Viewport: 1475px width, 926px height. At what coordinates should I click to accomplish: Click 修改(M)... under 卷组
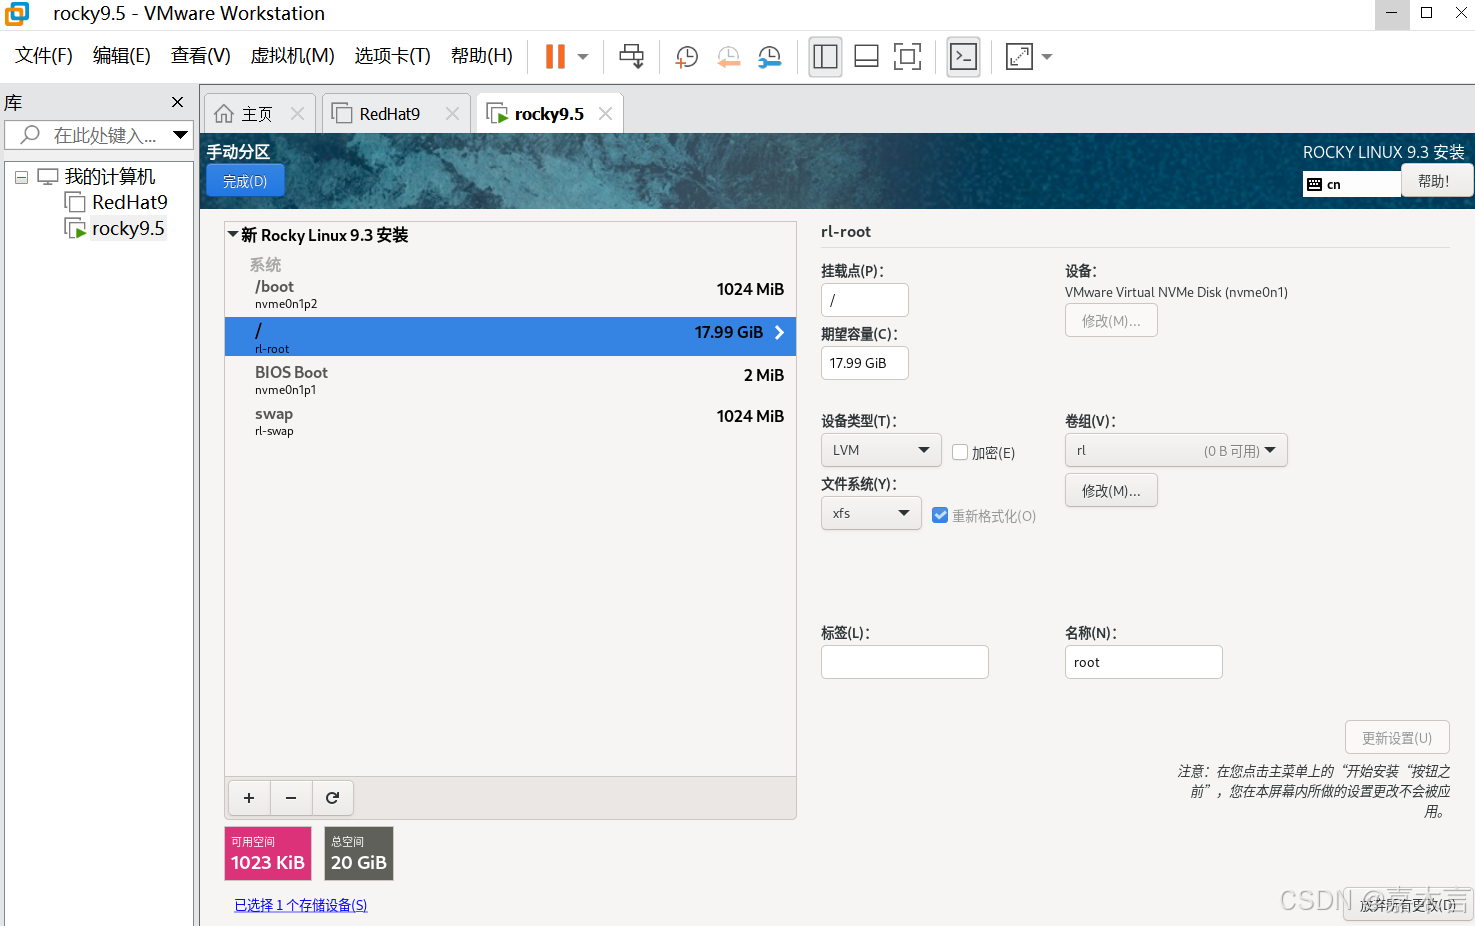pyautogui.click(x=1111, y=490)
